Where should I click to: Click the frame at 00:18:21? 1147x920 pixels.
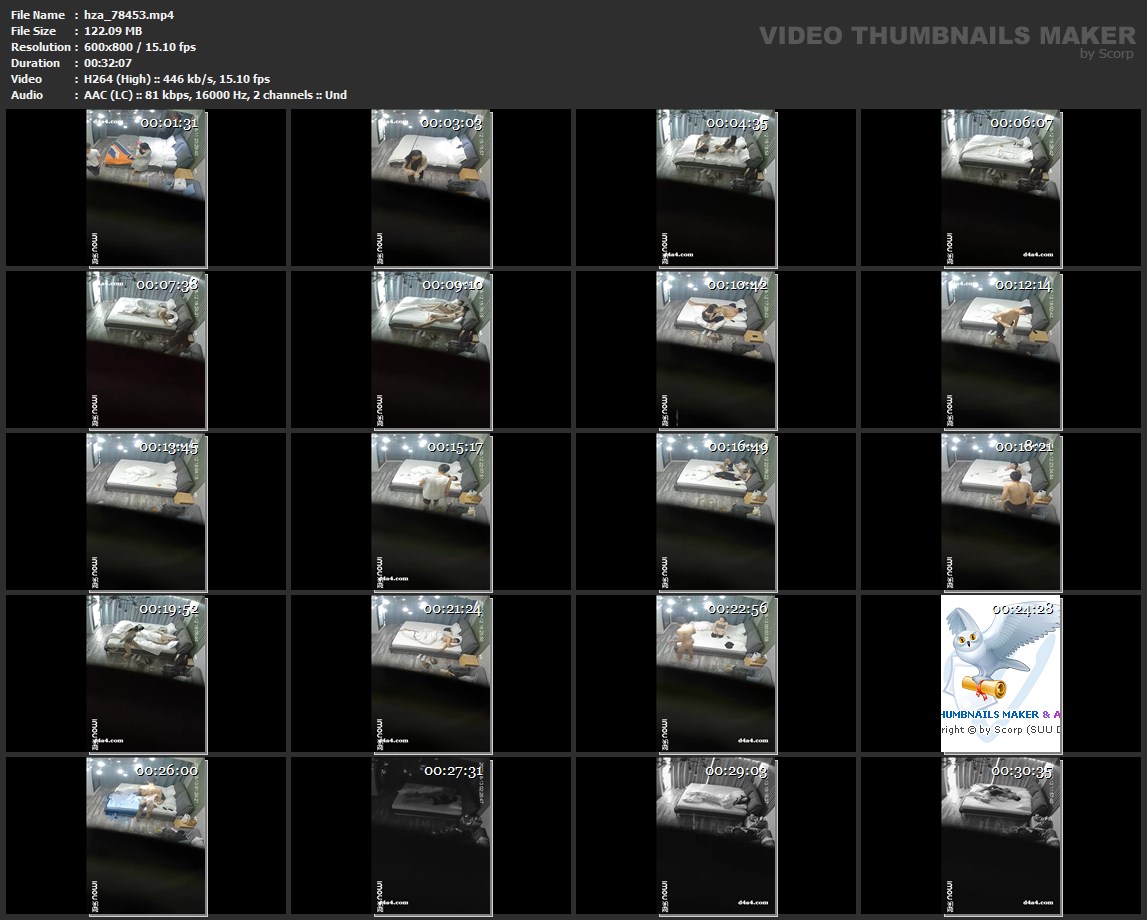[x=1001, y=512]
